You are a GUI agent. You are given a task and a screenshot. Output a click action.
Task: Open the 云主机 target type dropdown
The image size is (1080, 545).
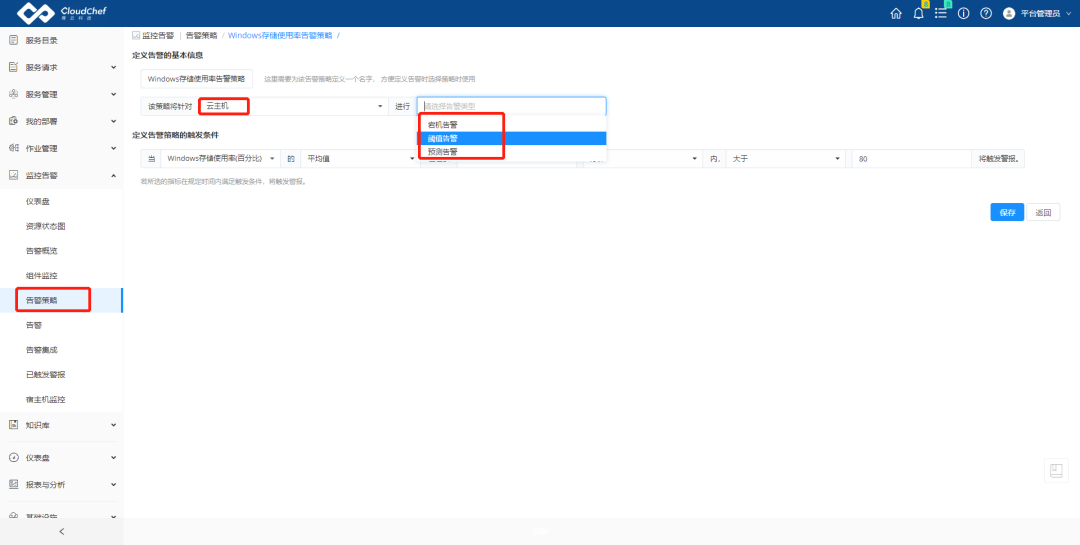[x=293, y=106]
